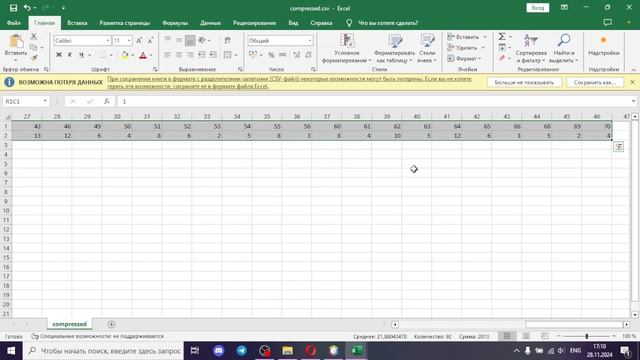Apply red font color A swatch
The image size is (640, 360).
[x=143, y=55]
